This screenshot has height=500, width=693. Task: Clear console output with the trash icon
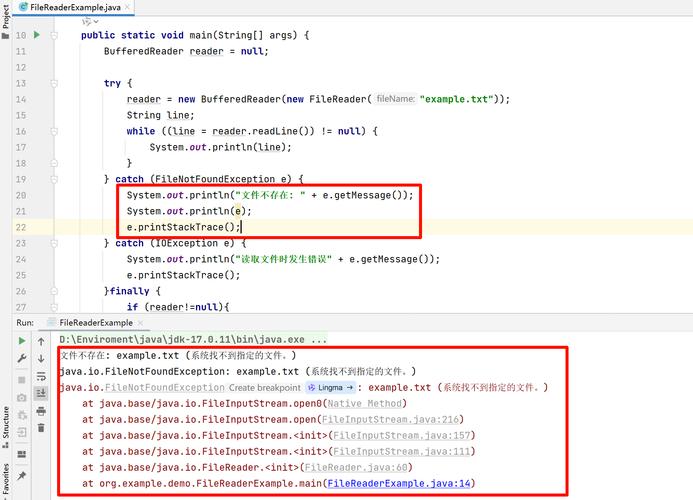coord(41,428)
